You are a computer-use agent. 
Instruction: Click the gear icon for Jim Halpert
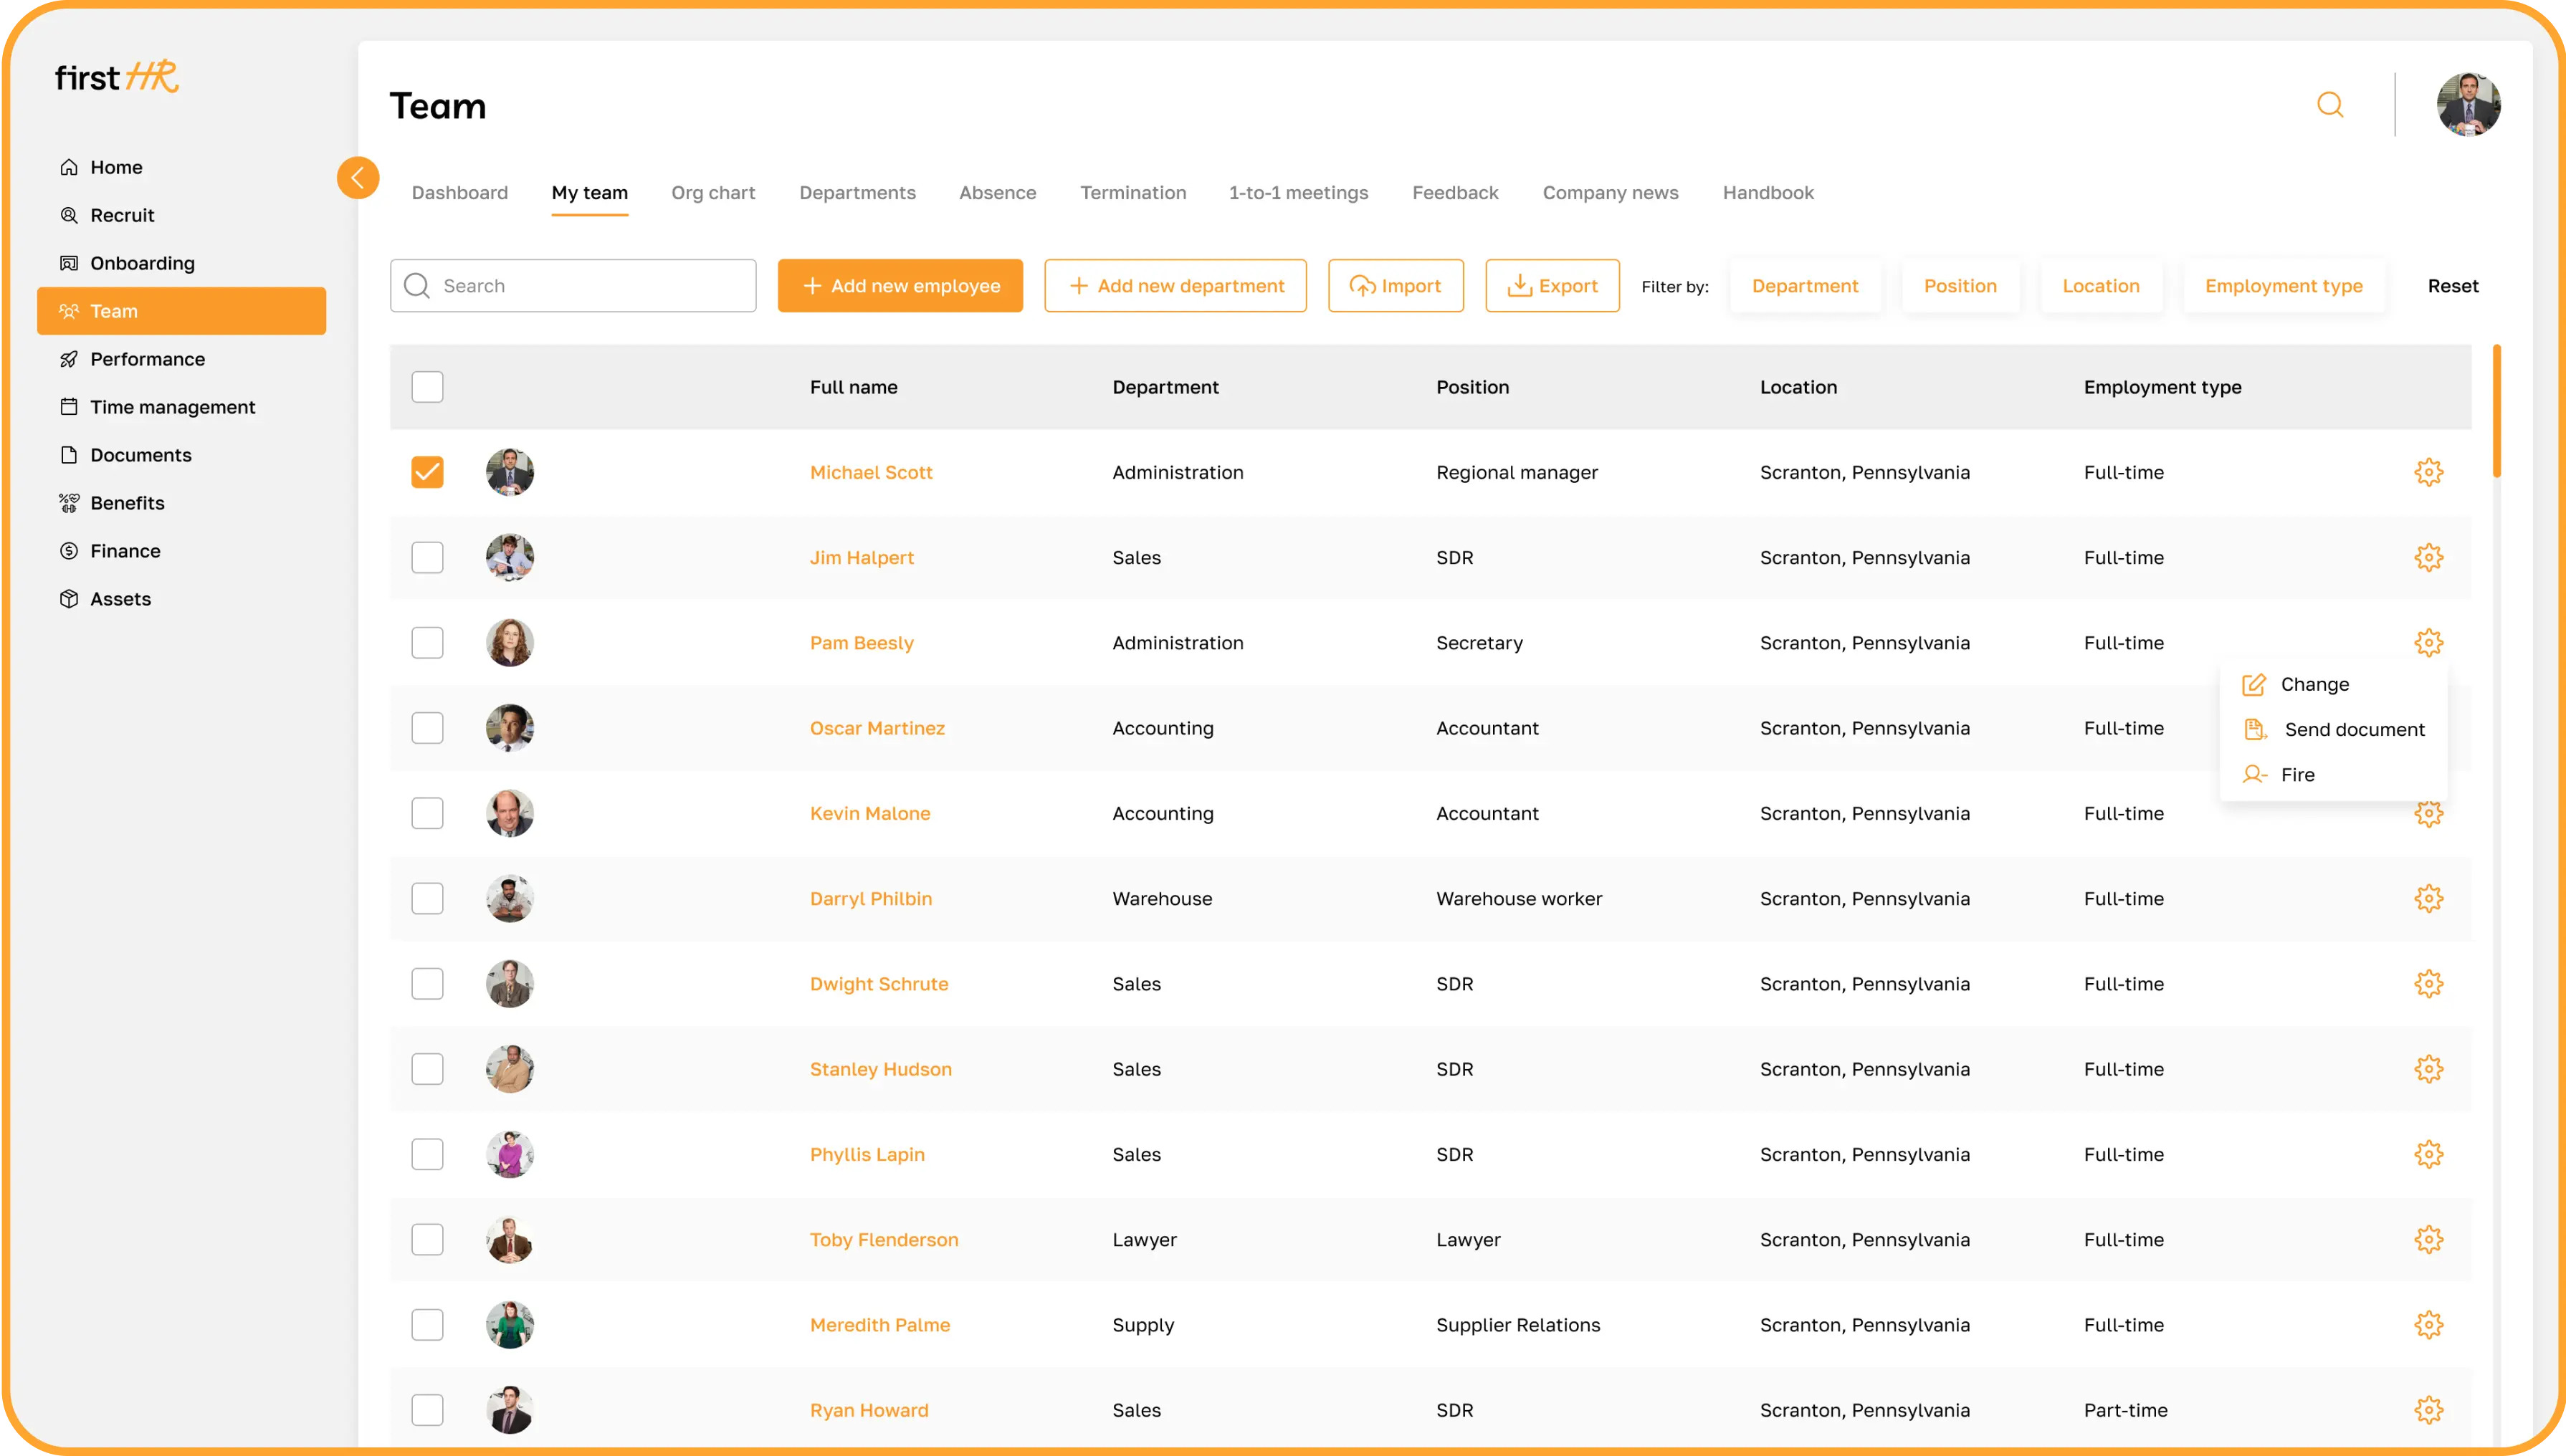pyautogui.click(x=2428, y=557)
